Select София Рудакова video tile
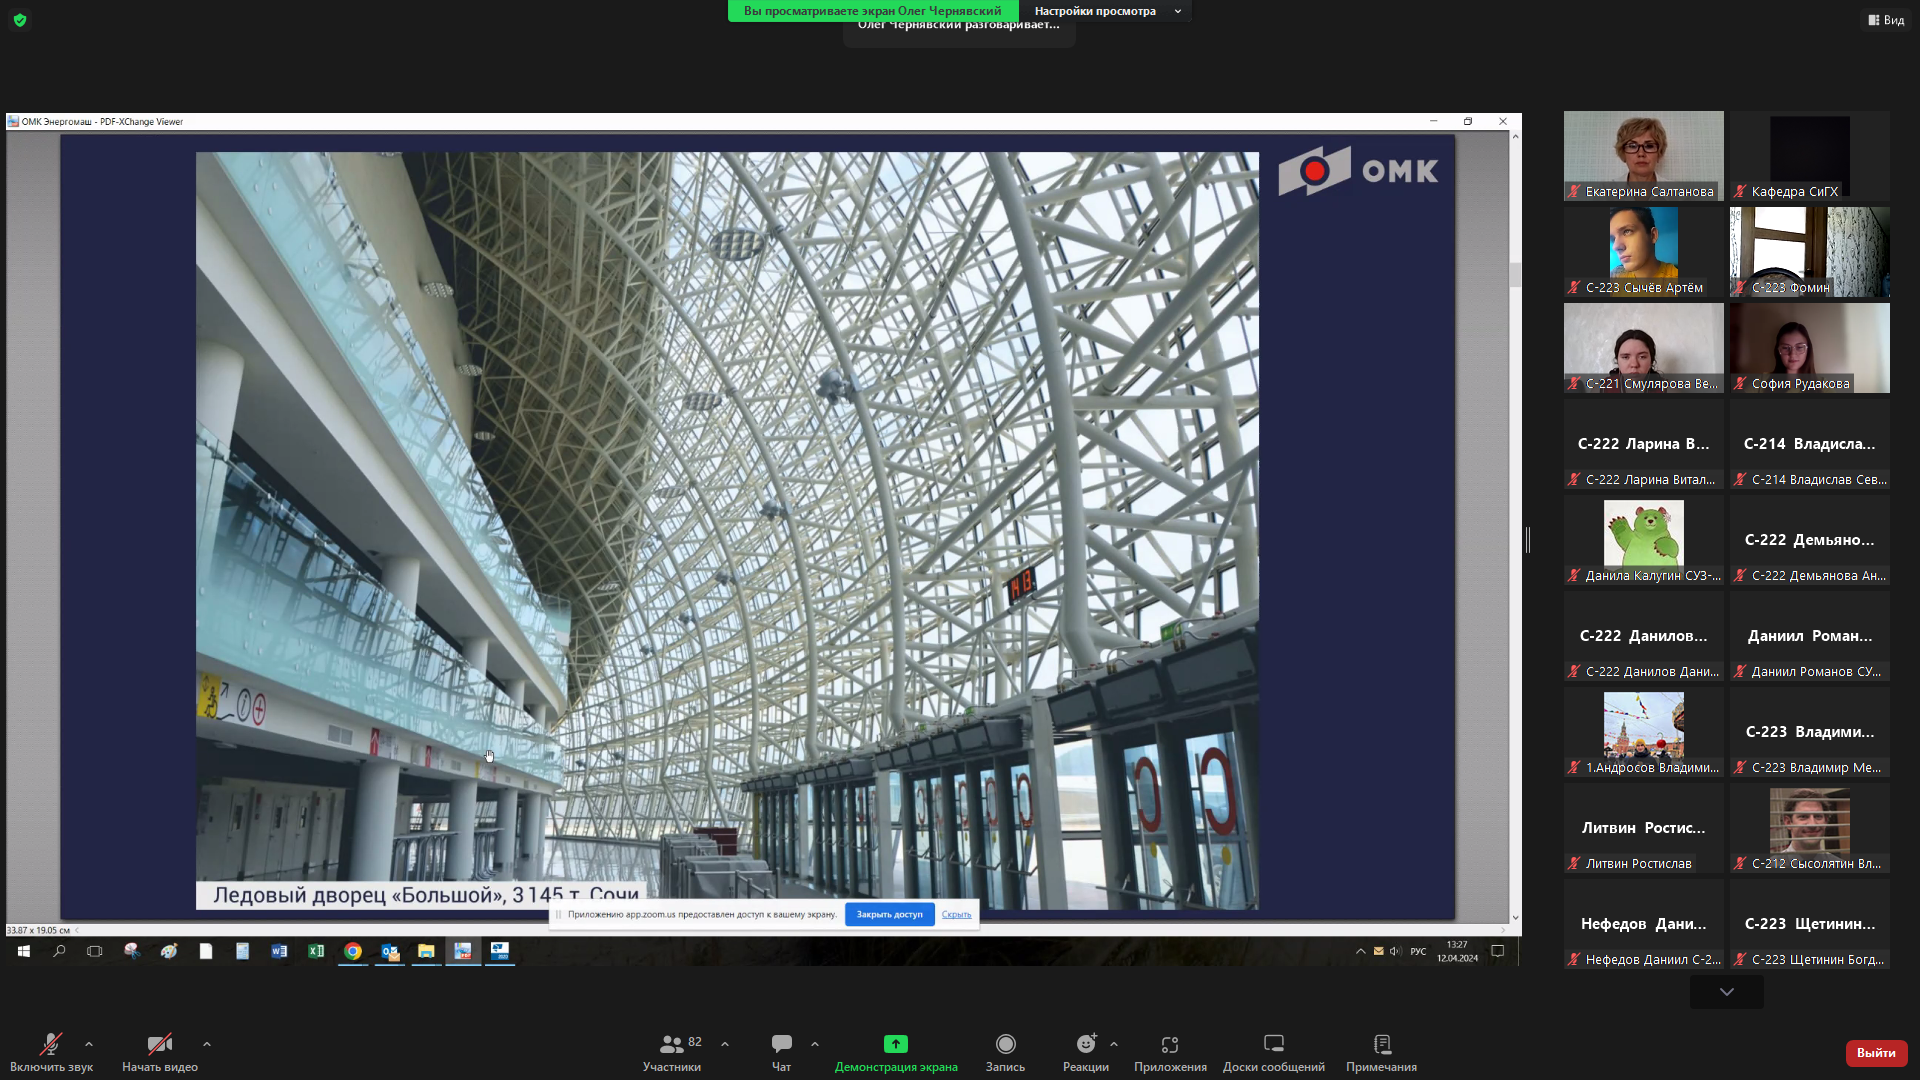This screenshot has height=1080, width=1920. pos(1810,348)
